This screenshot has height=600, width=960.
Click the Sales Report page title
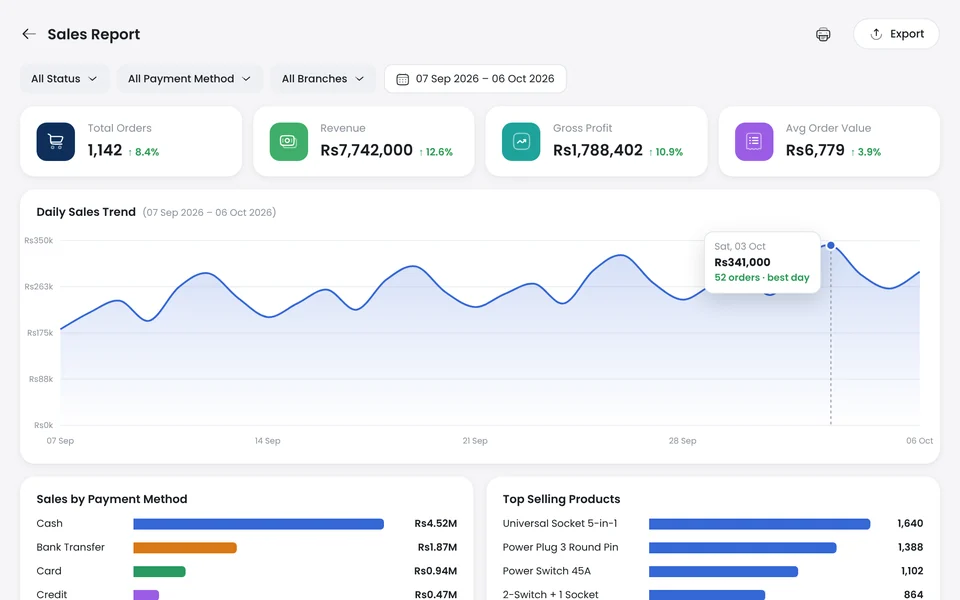click(x=94, y=34)
